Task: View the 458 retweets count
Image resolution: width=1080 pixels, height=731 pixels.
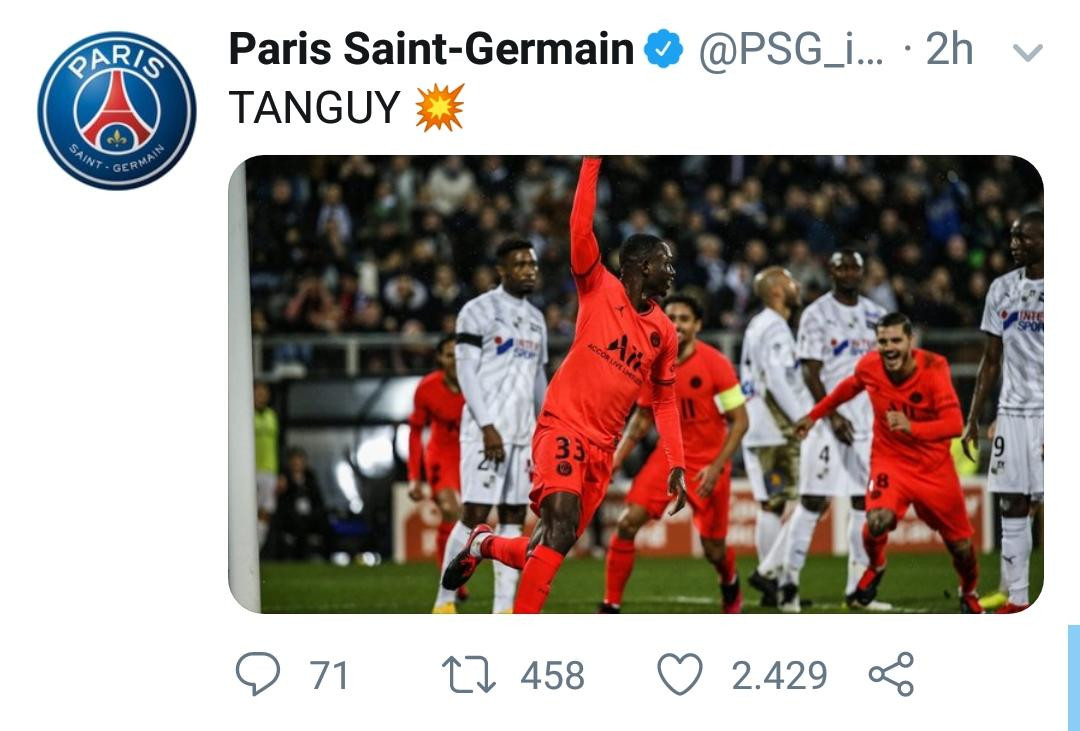Action: pos(552,675)
